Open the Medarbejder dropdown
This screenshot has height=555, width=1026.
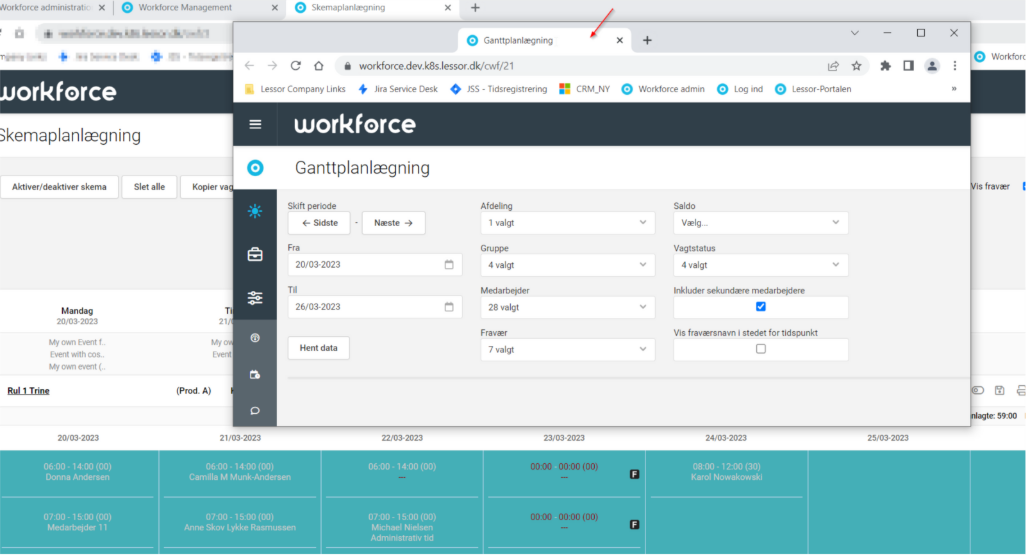567,307
